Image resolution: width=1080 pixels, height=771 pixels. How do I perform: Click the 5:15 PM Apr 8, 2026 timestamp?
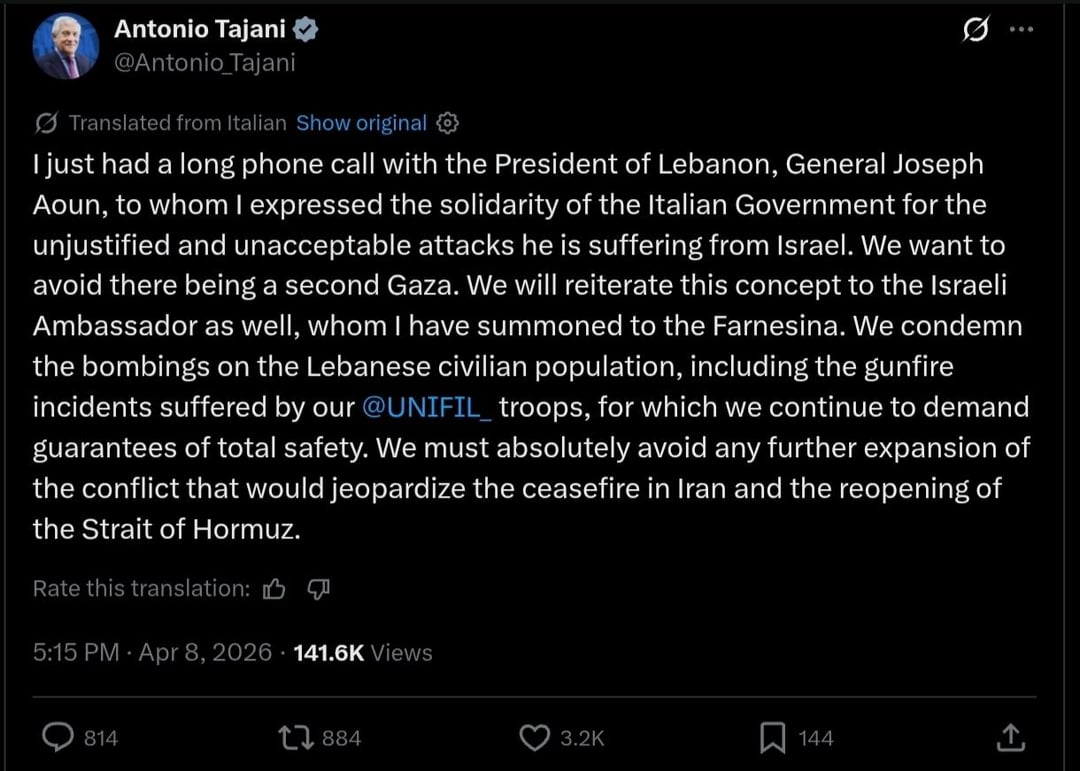click(x=152, y=653)
